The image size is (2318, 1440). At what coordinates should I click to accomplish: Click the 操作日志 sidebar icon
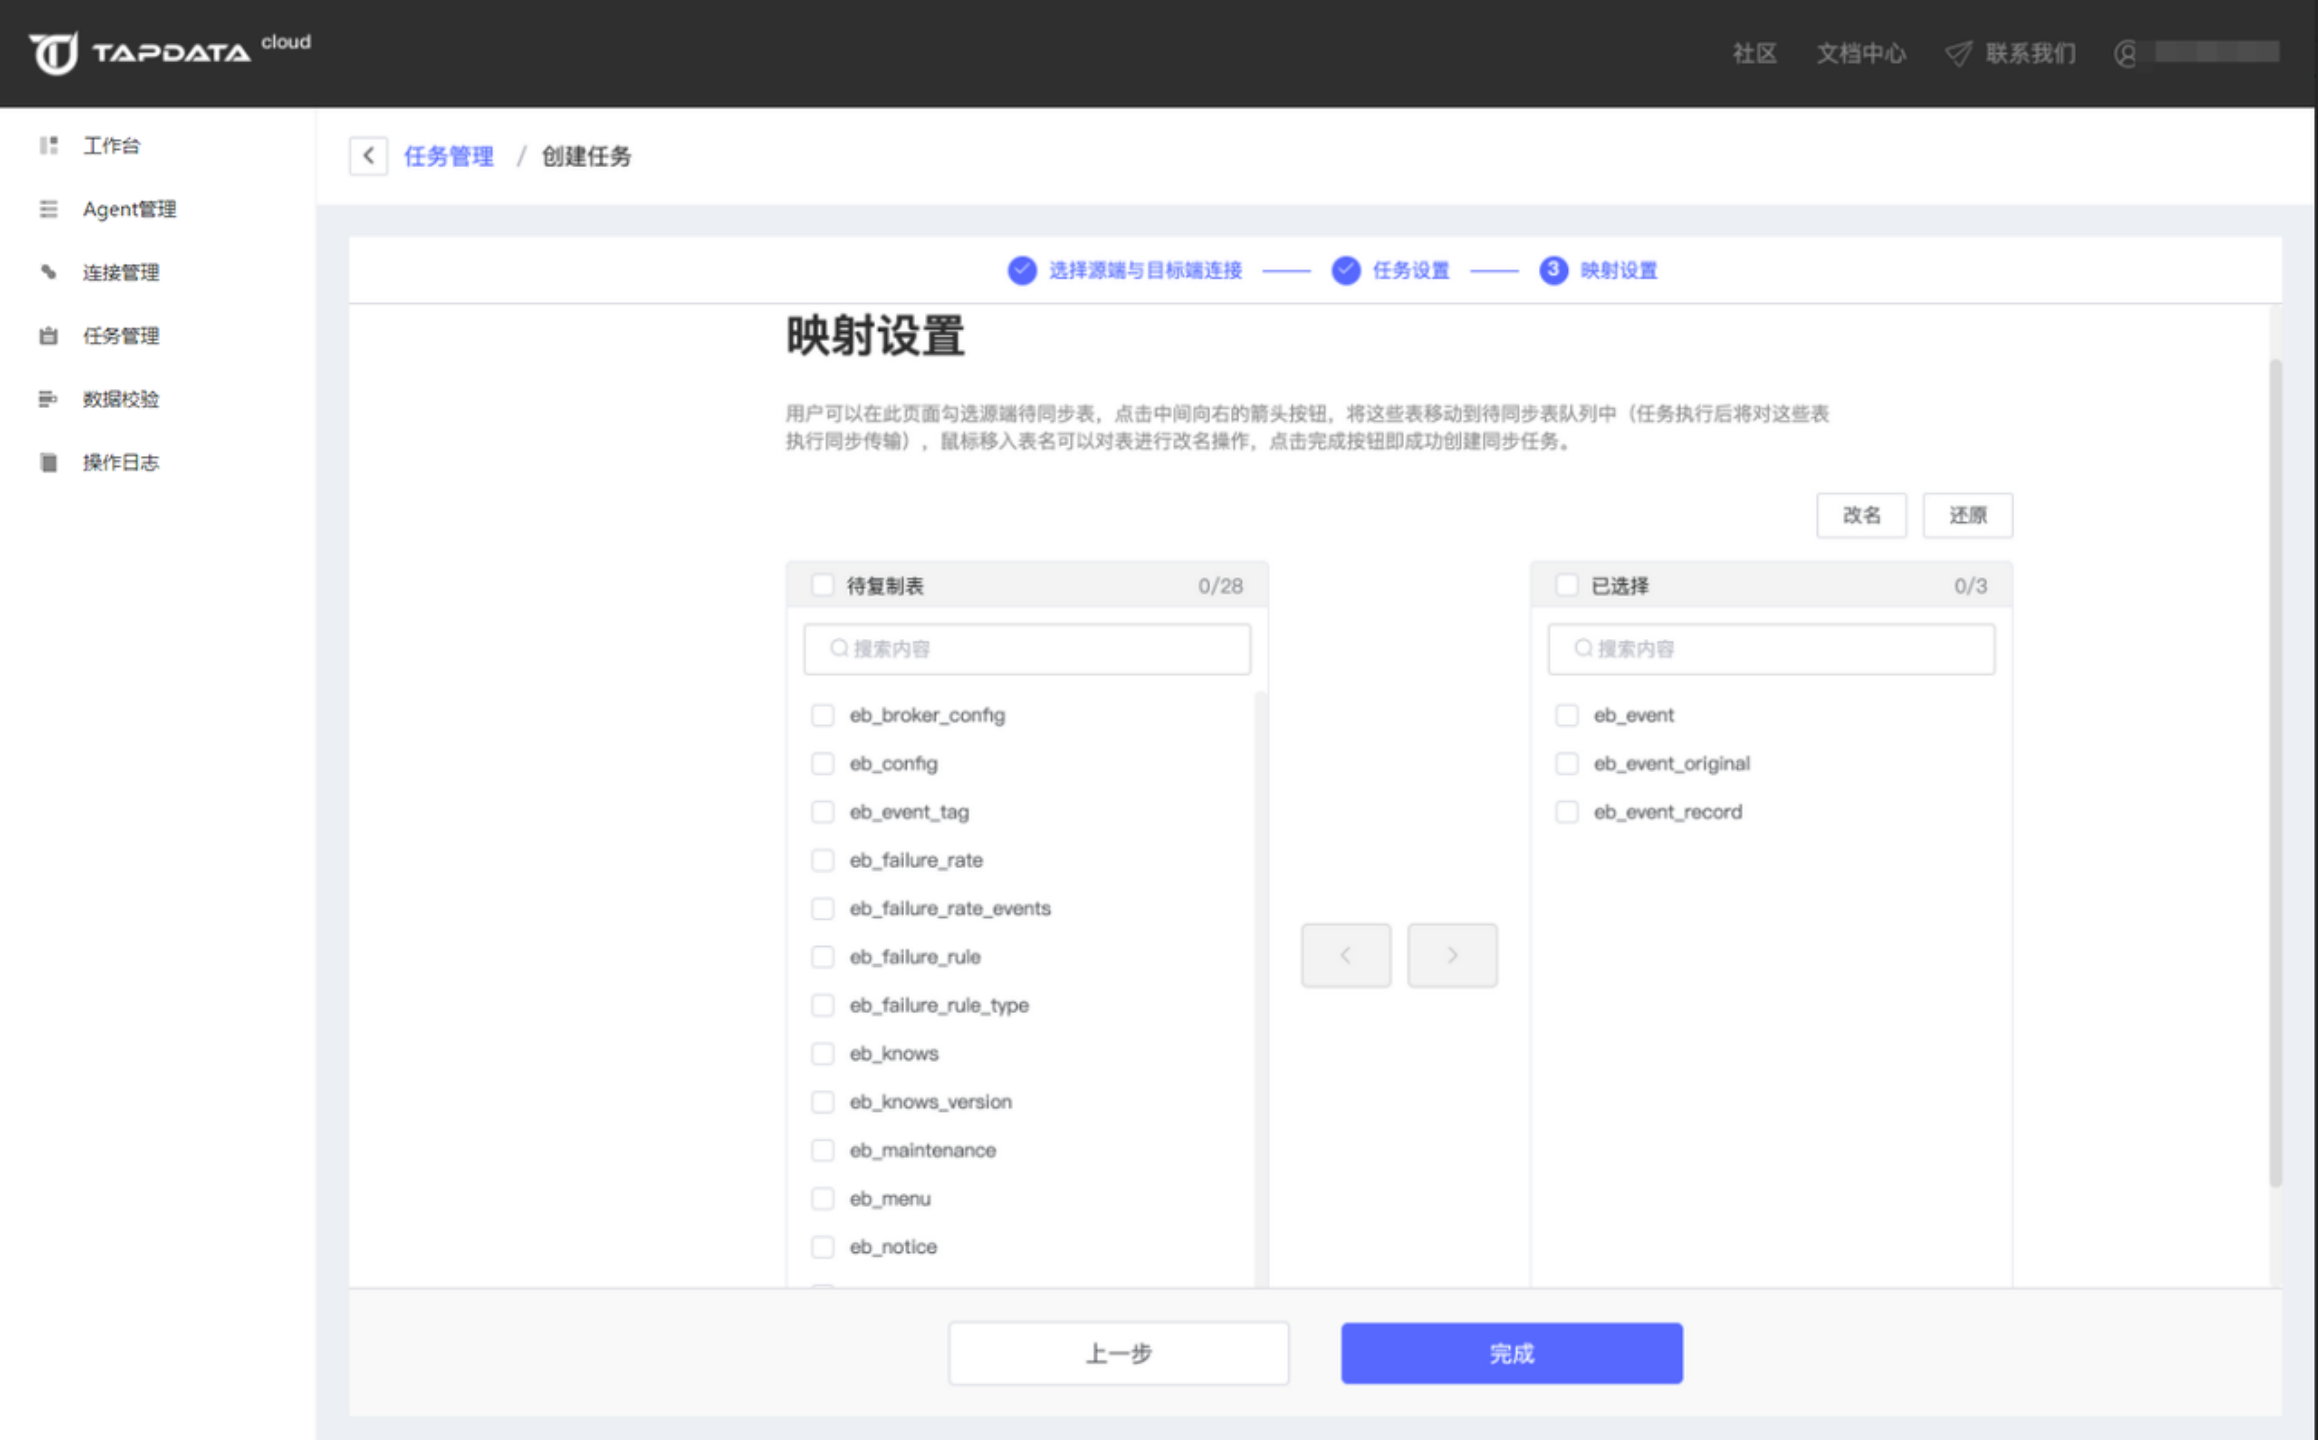pos(48,462)
